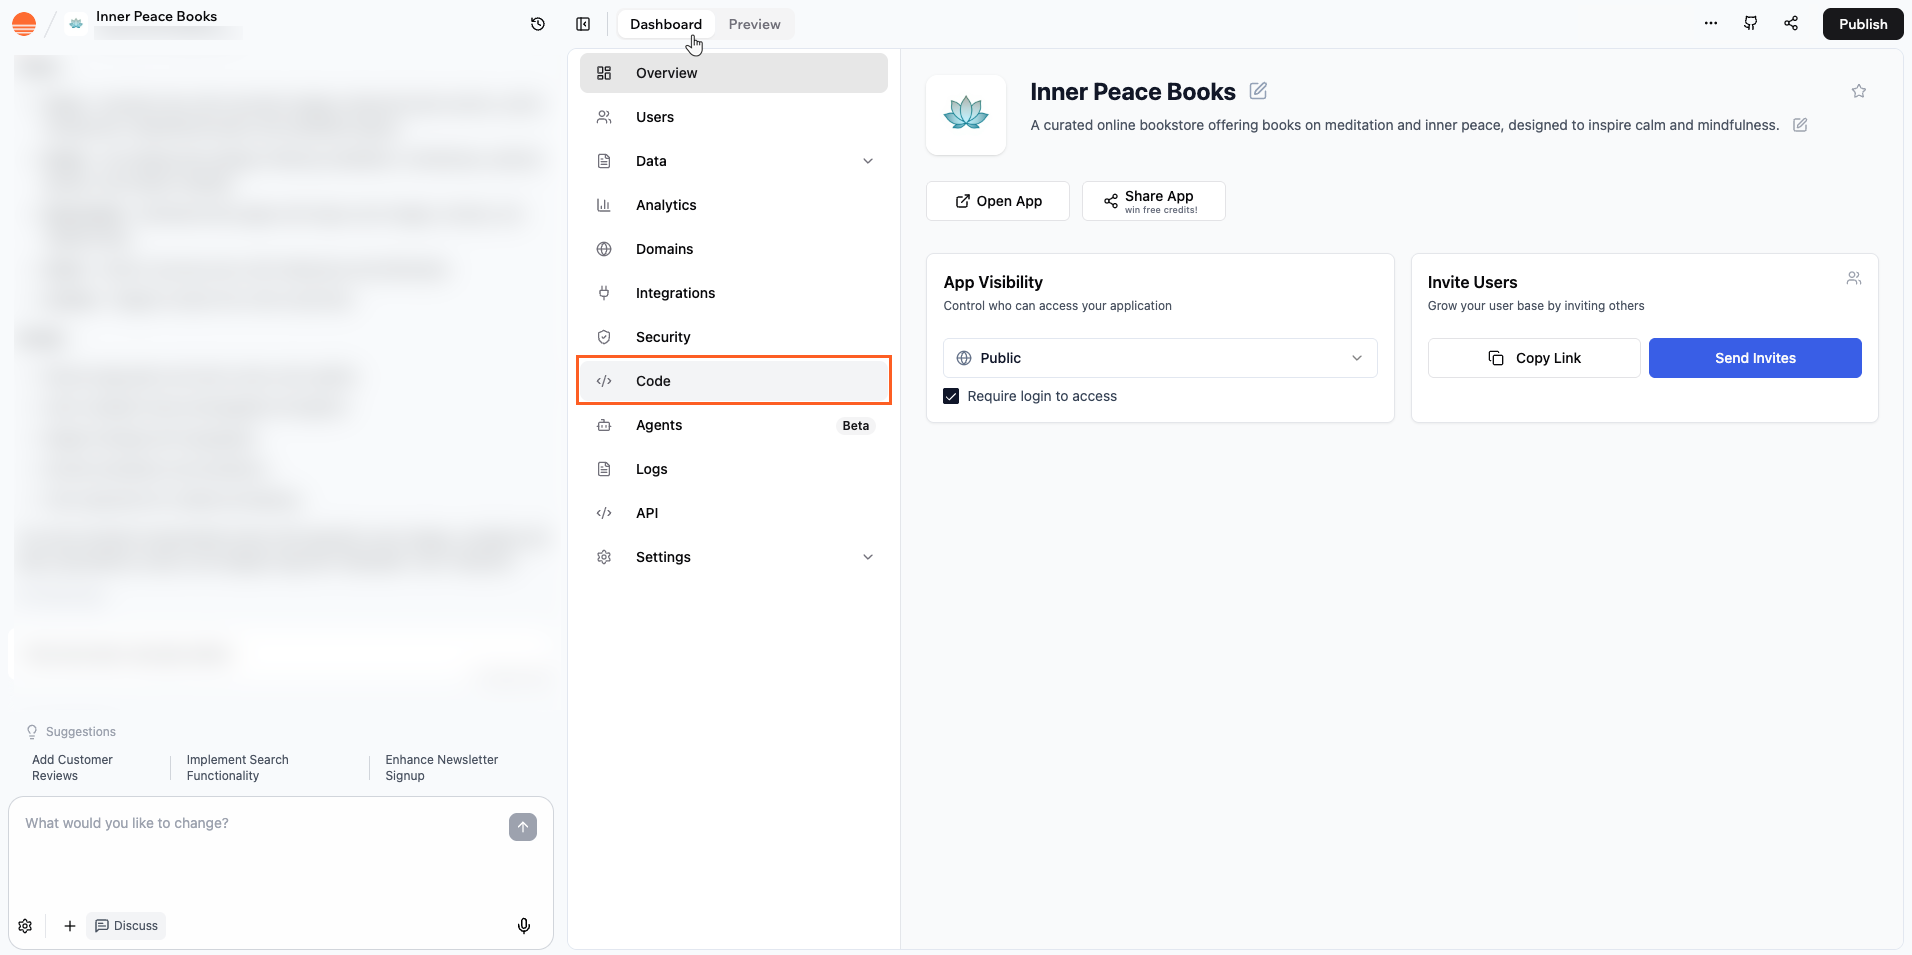The height and width of the screenshot is (955, 1912).
Task: Click the edit icon beside the app title
Action: point(1257,90)
